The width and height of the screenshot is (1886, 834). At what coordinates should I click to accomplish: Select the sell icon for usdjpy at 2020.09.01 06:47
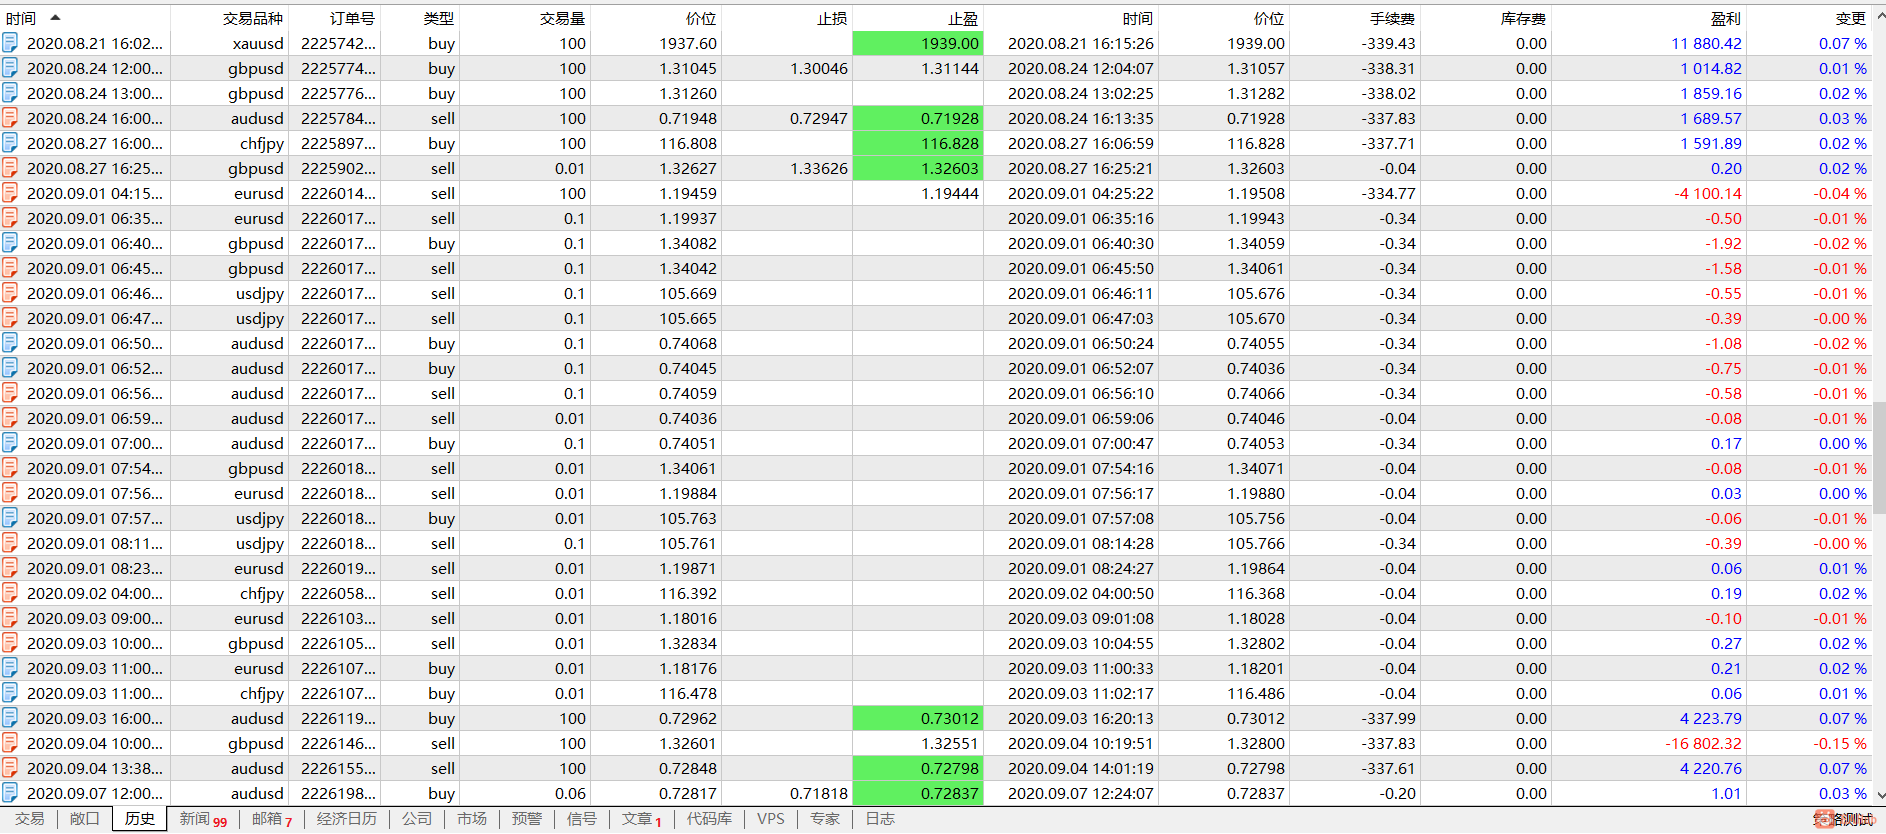tap(10, 318)
